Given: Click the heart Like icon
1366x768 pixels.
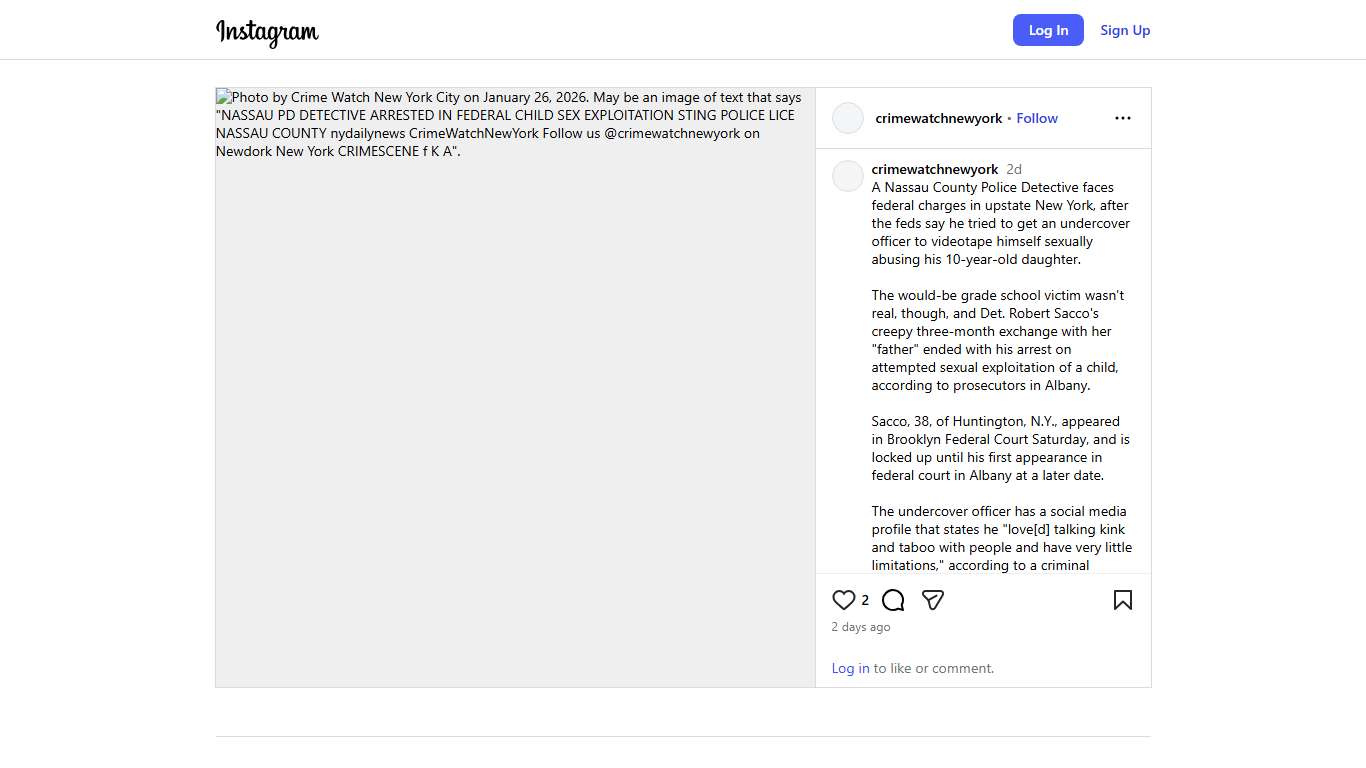Looking at the screenshot, I should tap(844, 600).
